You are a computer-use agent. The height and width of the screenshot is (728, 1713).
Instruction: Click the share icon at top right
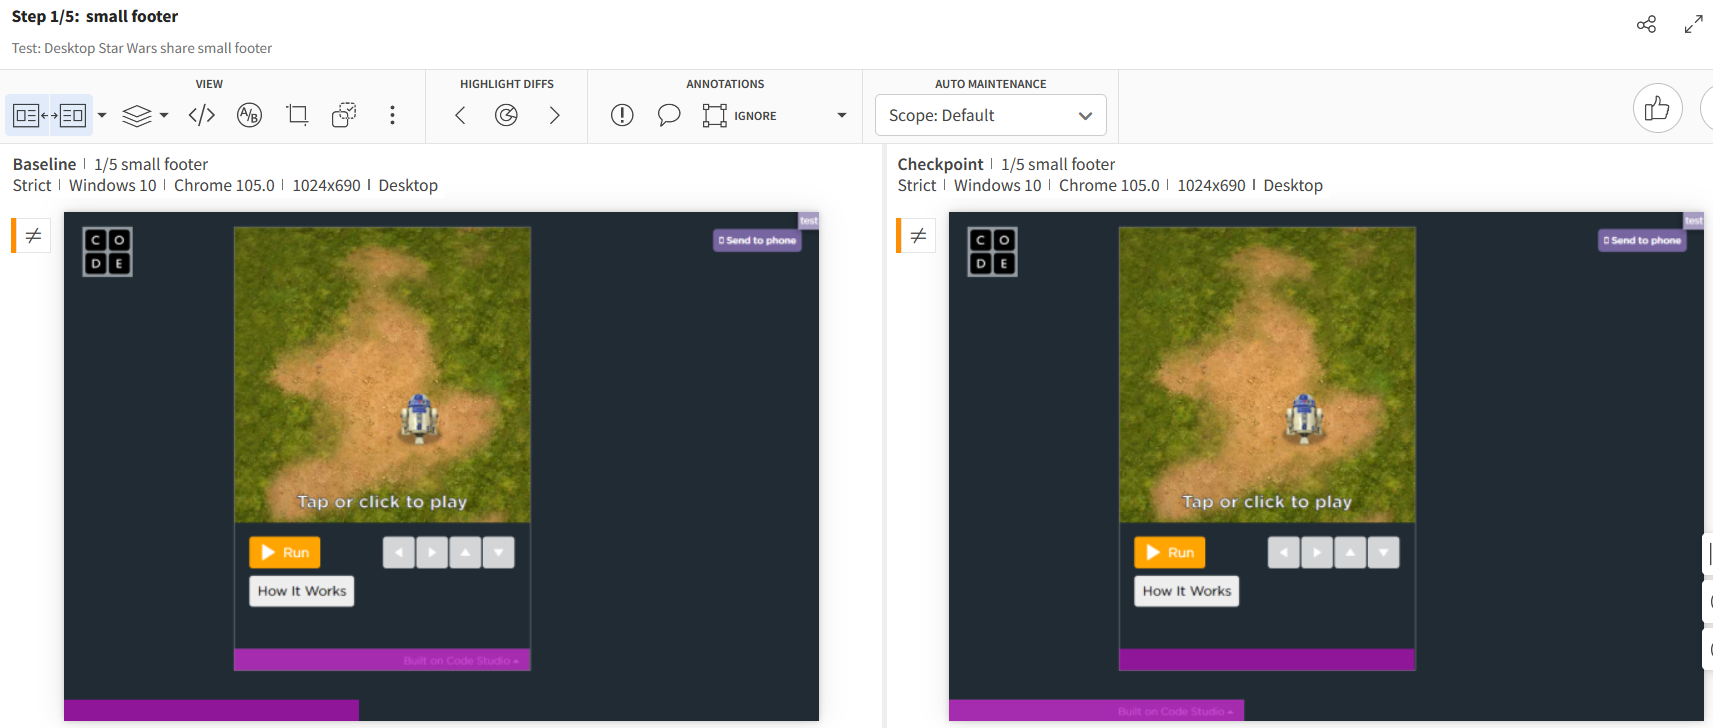pyautogui.click(x=1647, y=24)
